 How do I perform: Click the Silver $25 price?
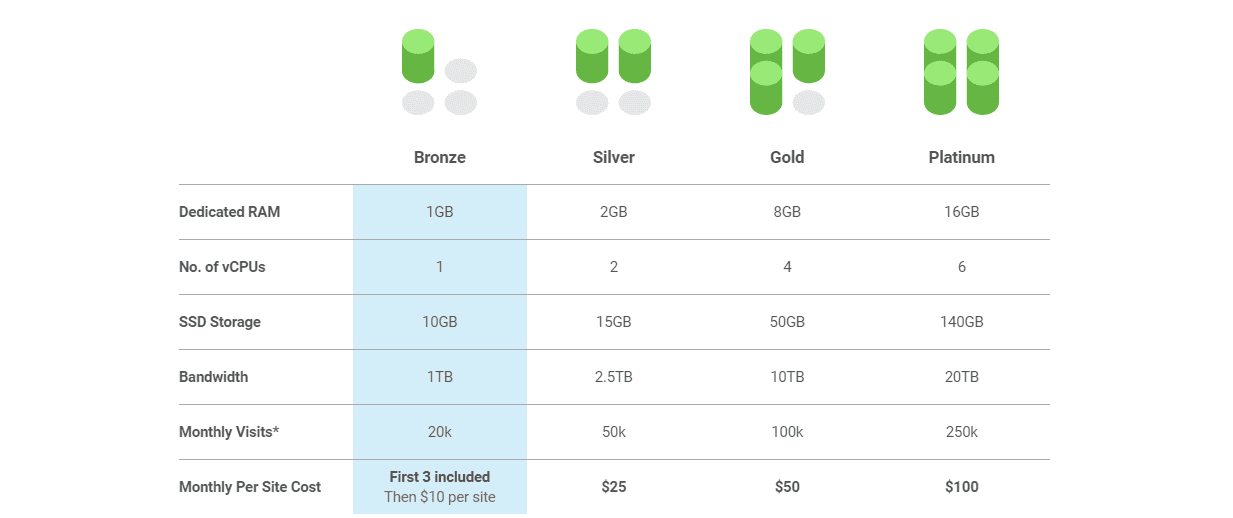click(x=613, y=487)
